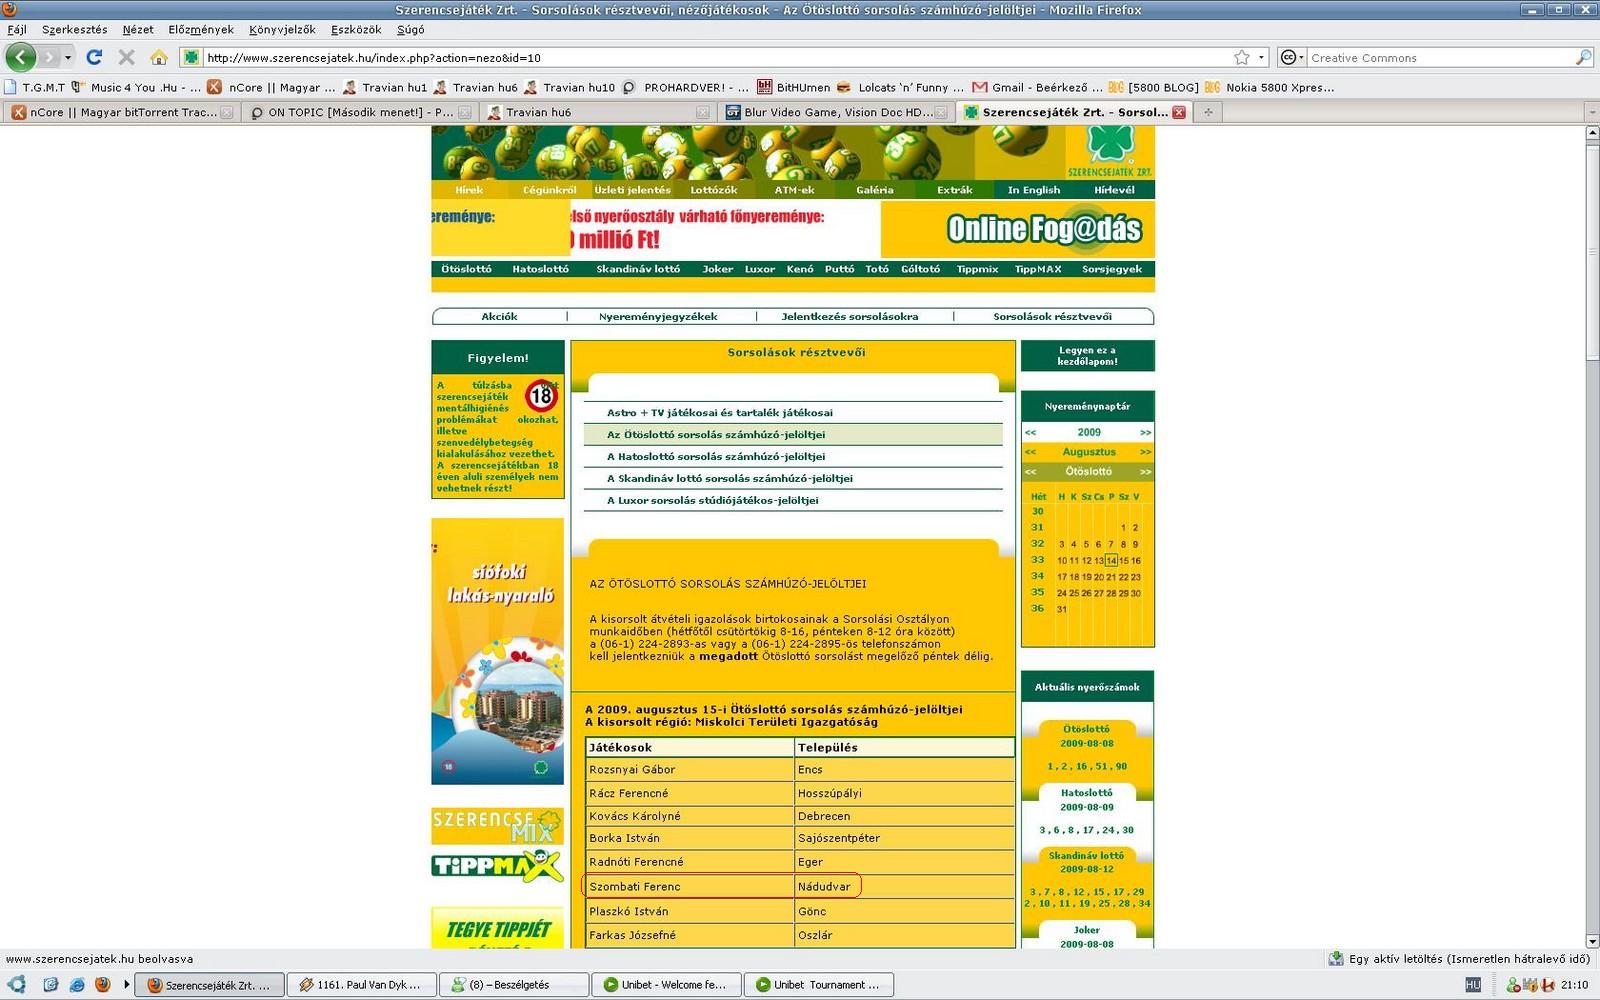The width and height of the screenshot is (1600, 1000).
Task: Switch to the Blur Video Game tab
Action: click(x=836, y=112)
